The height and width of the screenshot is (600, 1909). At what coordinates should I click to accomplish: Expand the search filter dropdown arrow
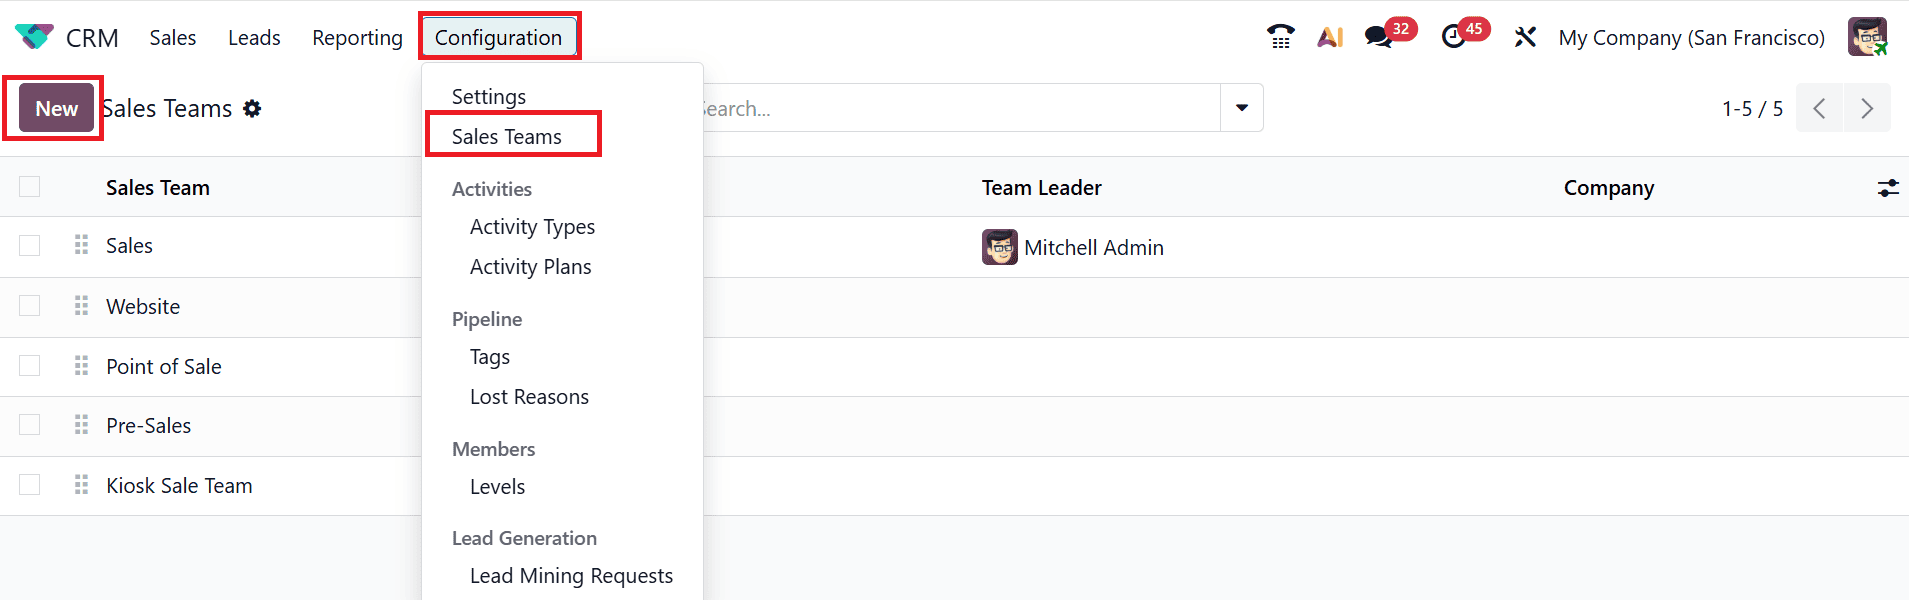click(1242, 107)
